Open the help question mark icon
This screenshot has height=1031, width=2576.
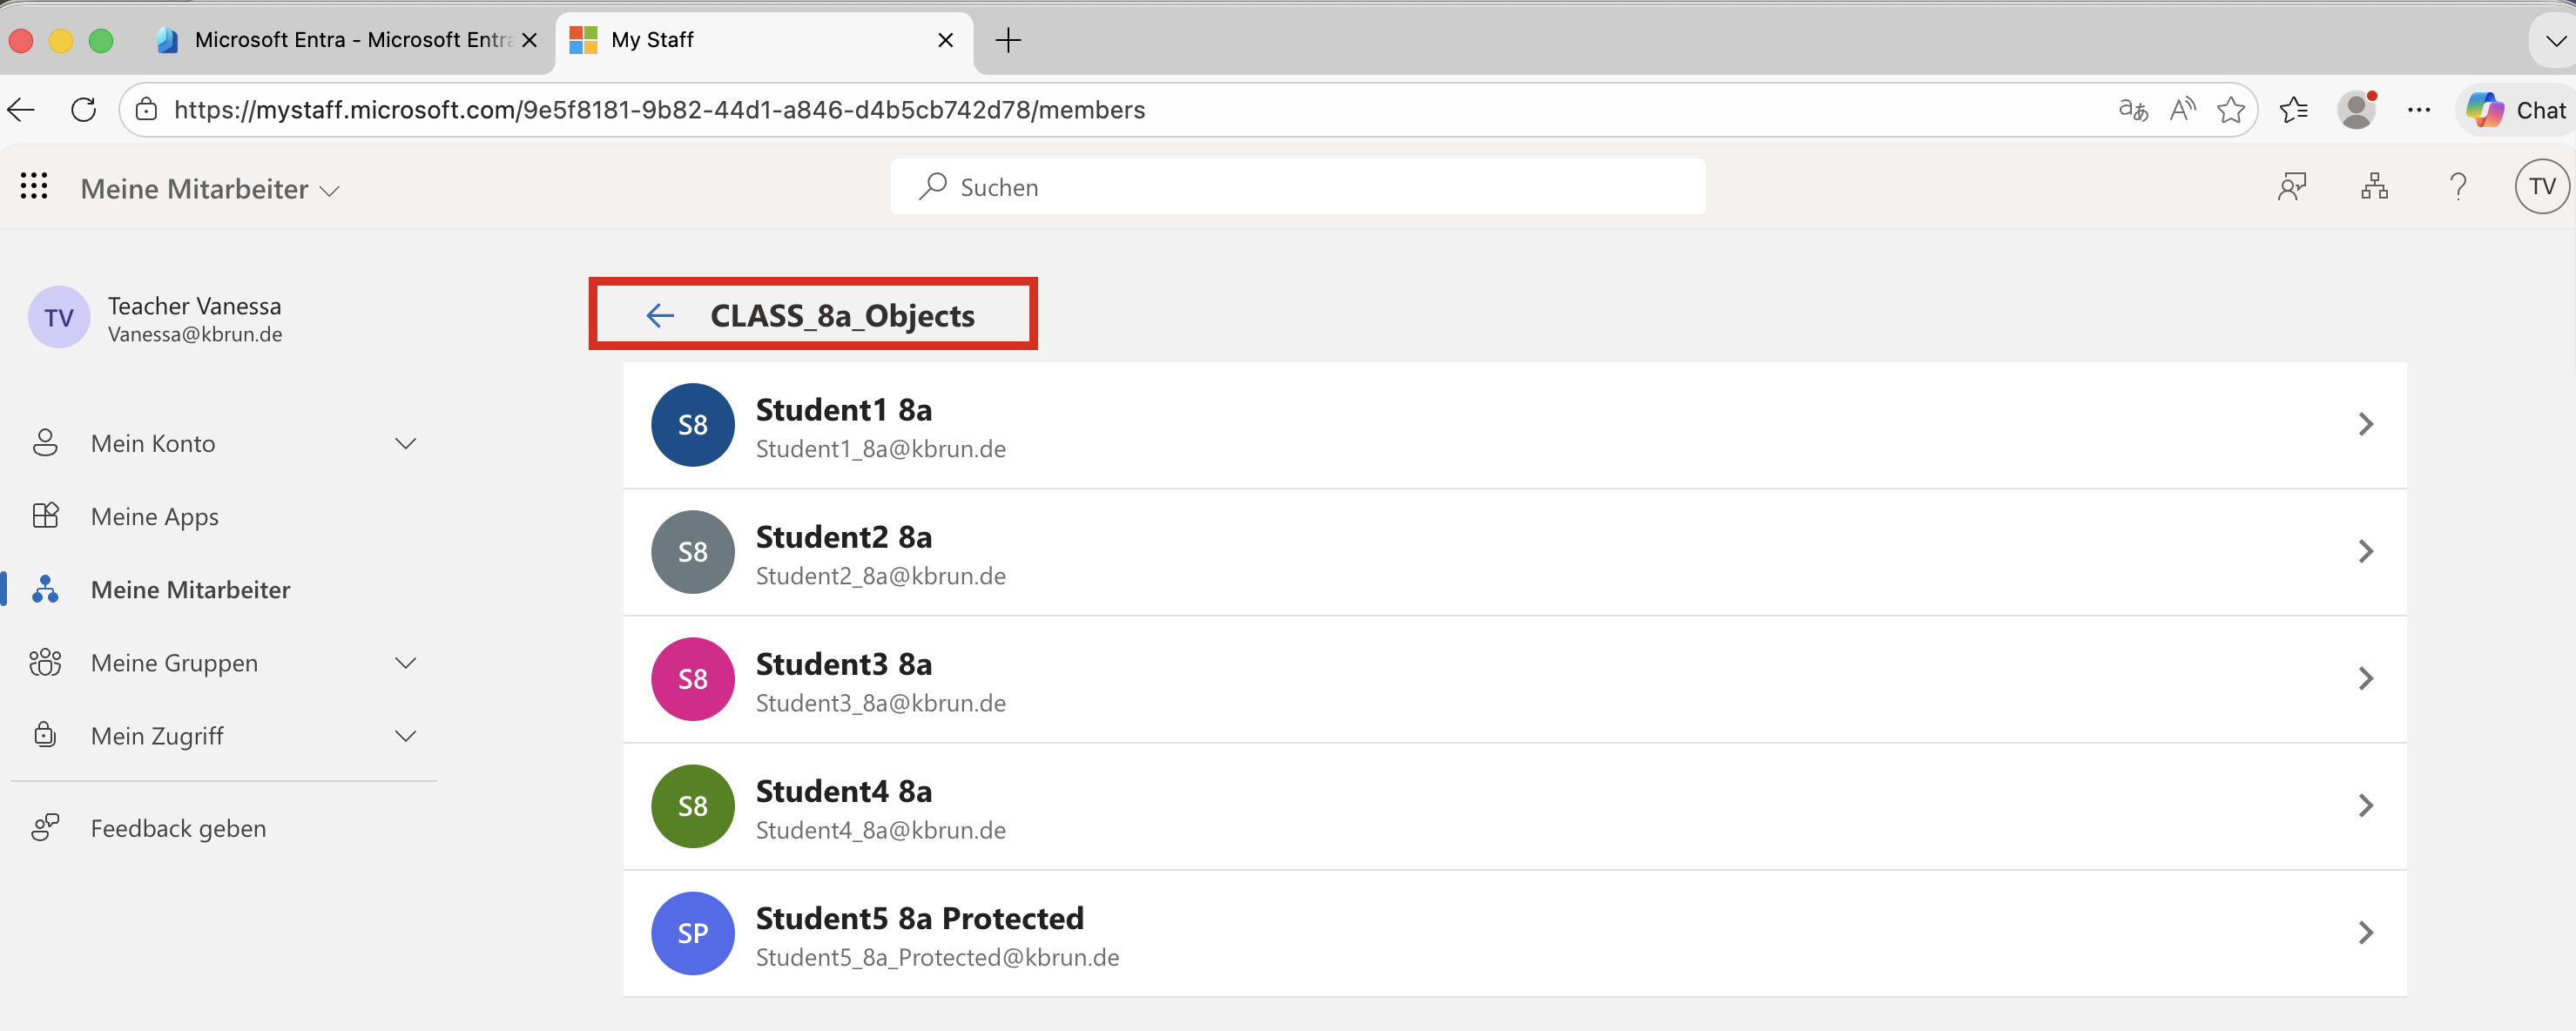(2458, 186)
